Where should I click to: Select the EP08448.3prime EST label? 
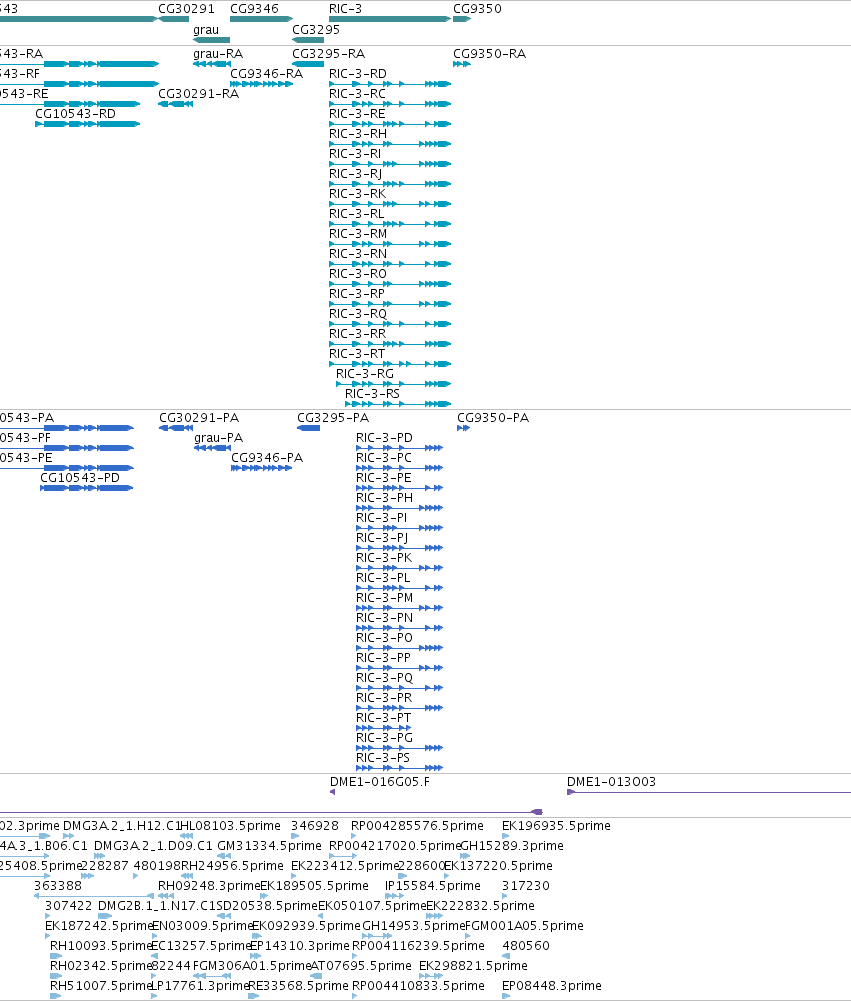pos(552,986)
